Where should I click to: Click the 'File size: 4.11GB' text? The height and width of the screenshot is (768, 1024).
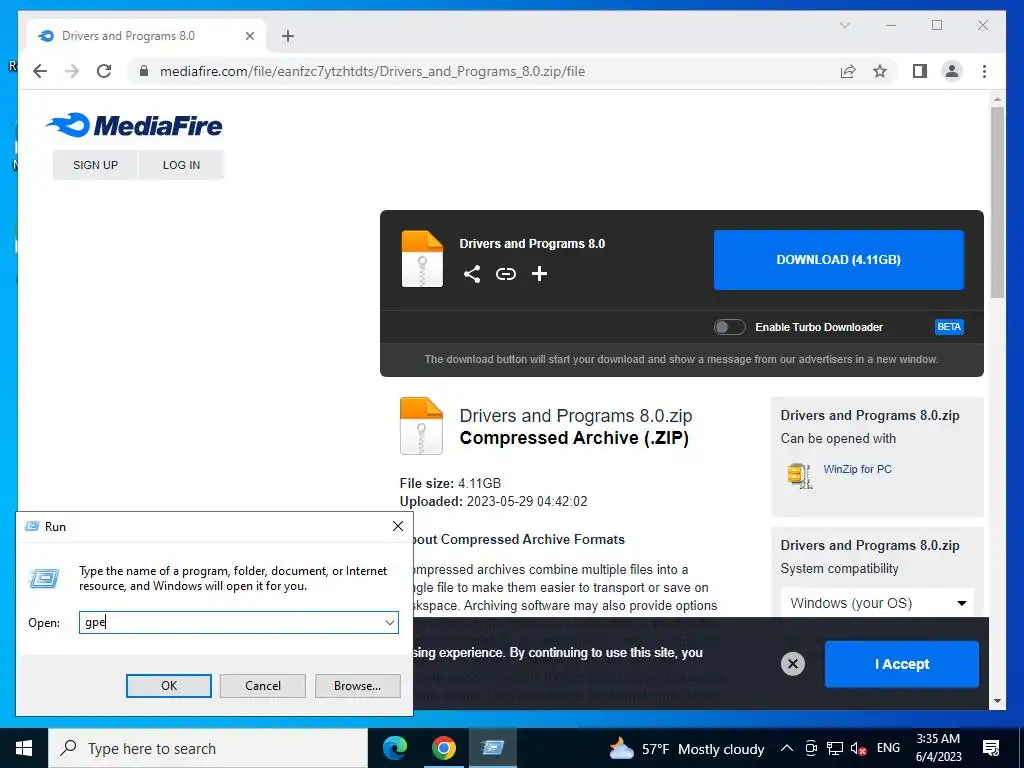click(450, 484)
